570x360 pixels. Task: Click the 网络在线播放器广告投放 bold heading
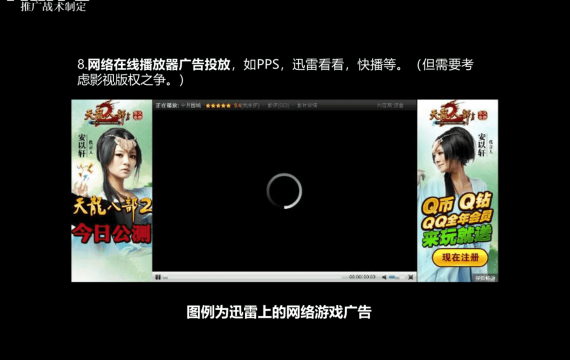click(x=159, y=65)
